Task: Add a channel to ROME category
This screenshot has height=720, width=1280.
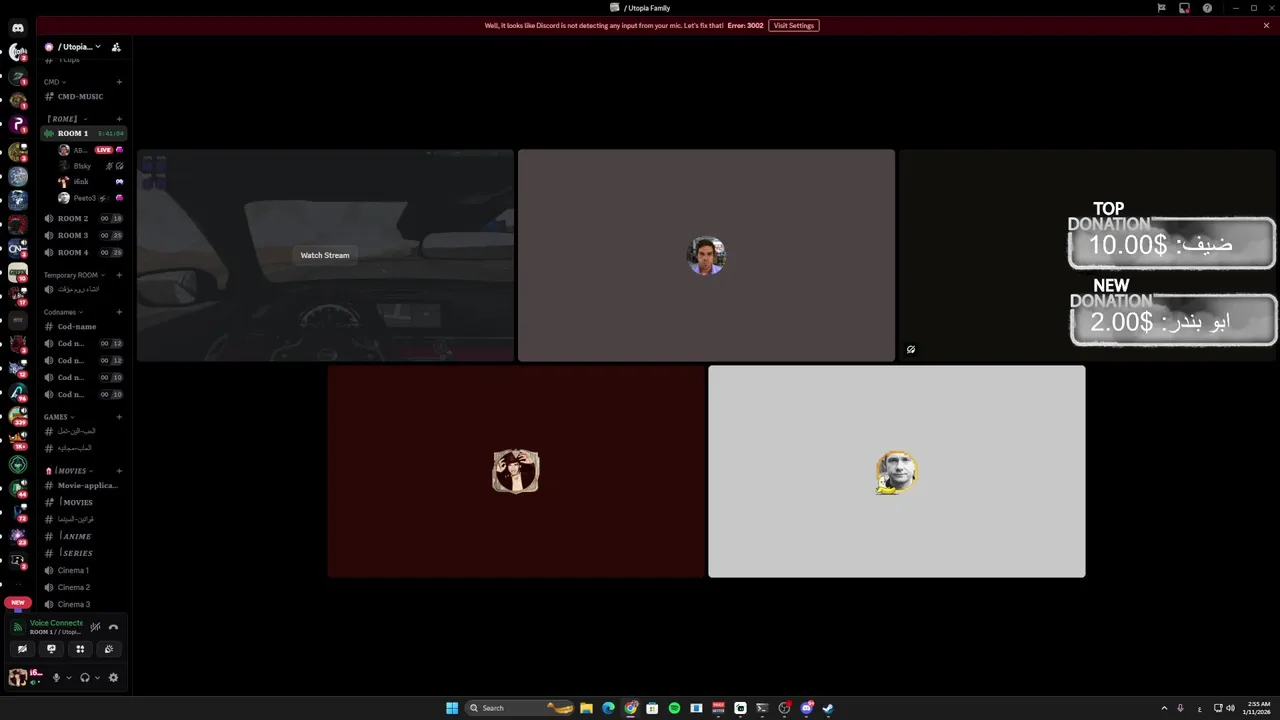Action: 119,119
